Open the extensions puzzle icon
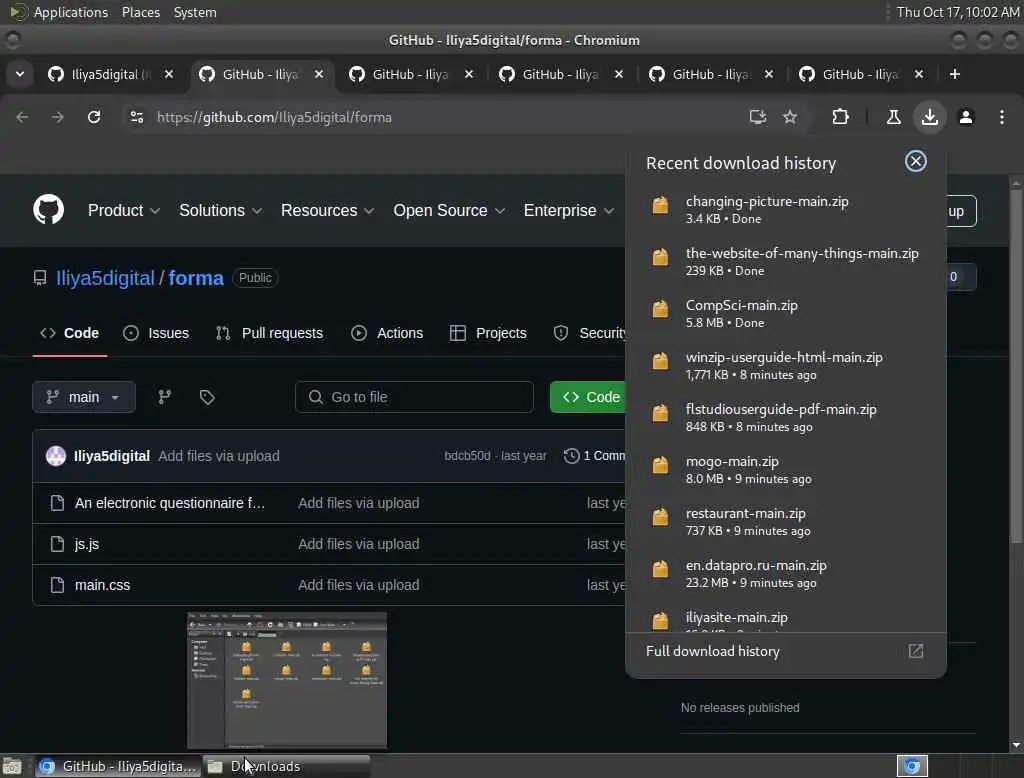The image size is (1024, 778). click(840, 117)
